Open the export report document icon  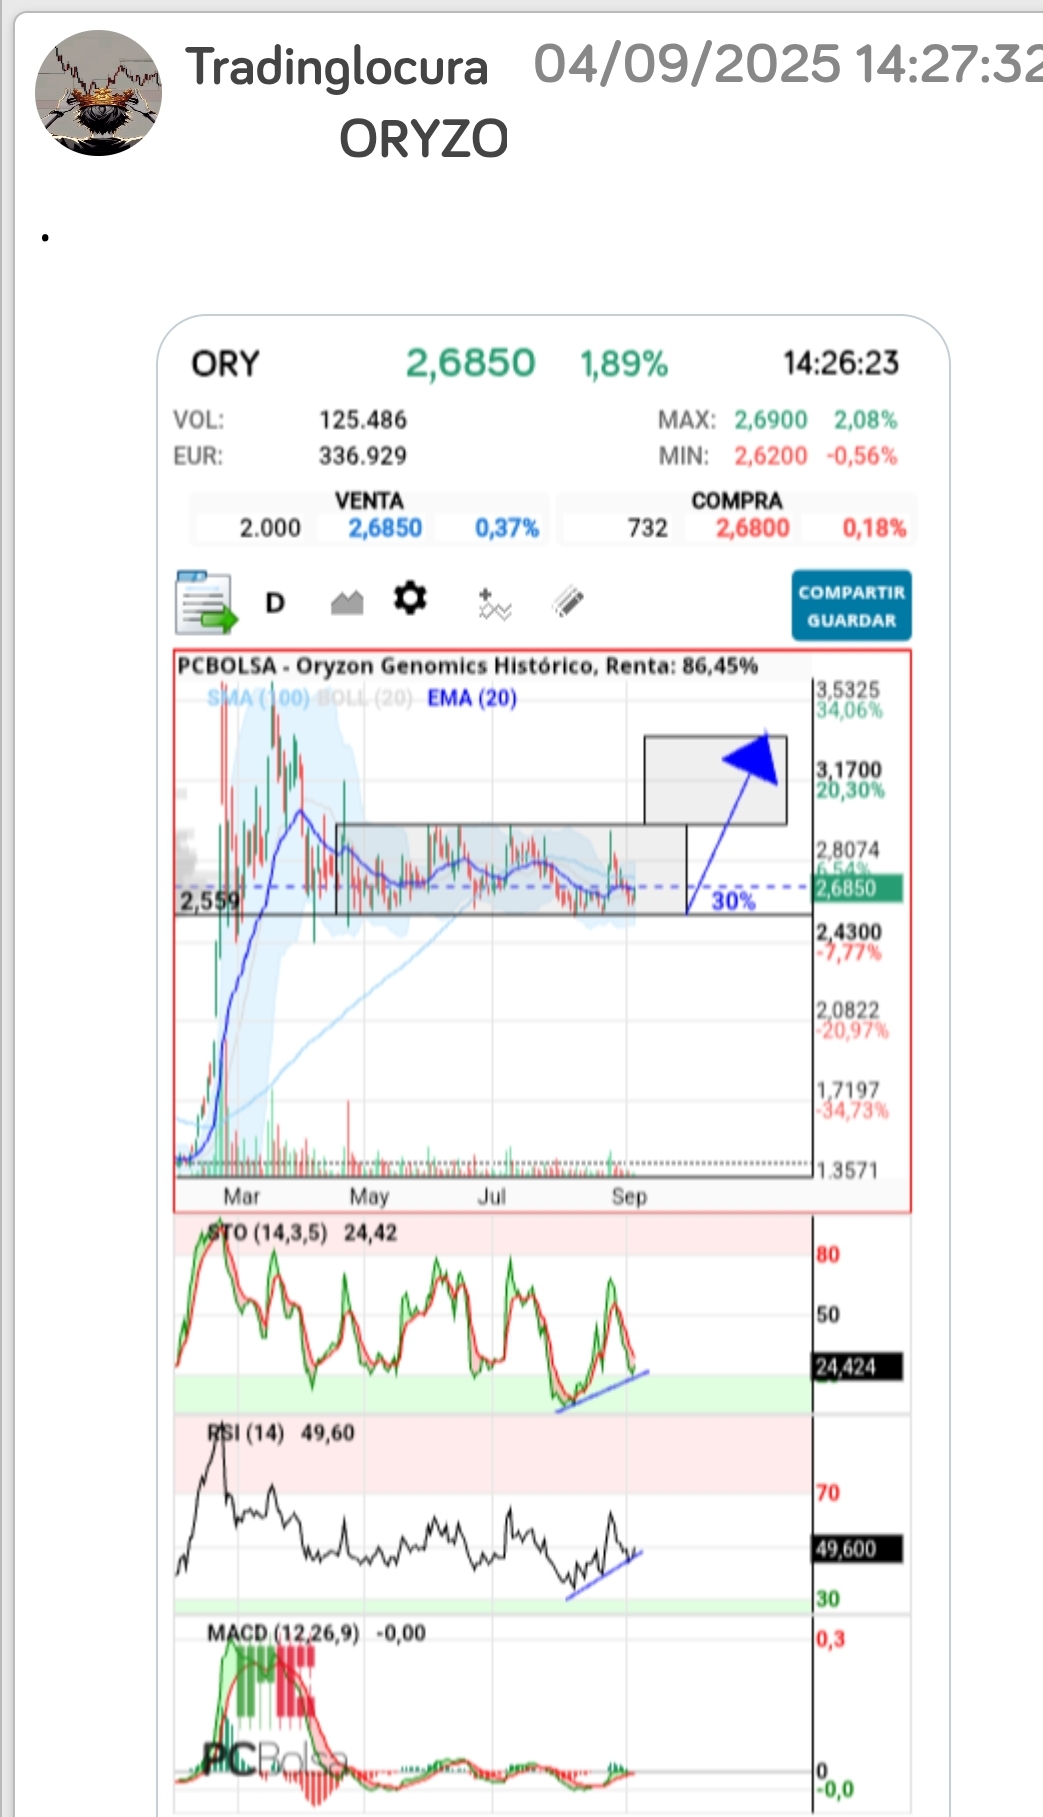point(206,602)
